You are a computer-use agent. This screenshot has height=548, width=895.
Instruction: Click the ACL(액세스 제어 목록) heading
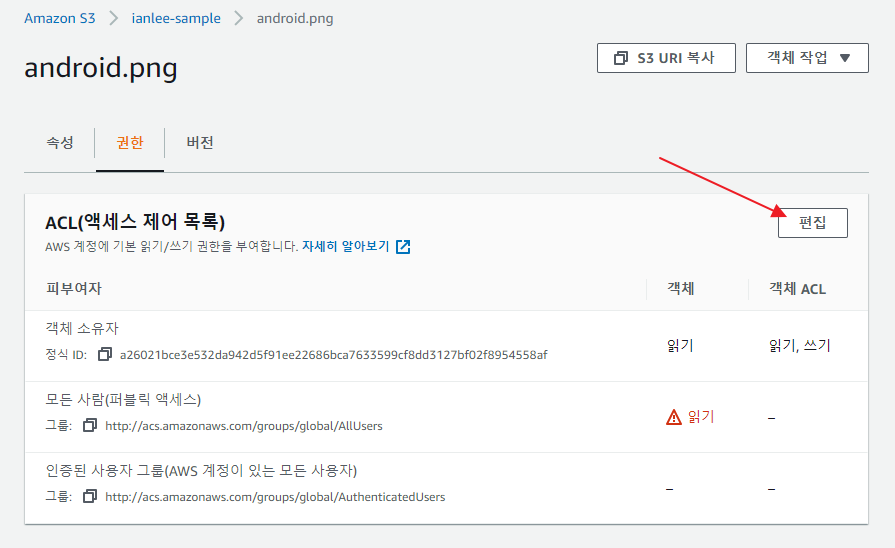click(x=135, y=221)
